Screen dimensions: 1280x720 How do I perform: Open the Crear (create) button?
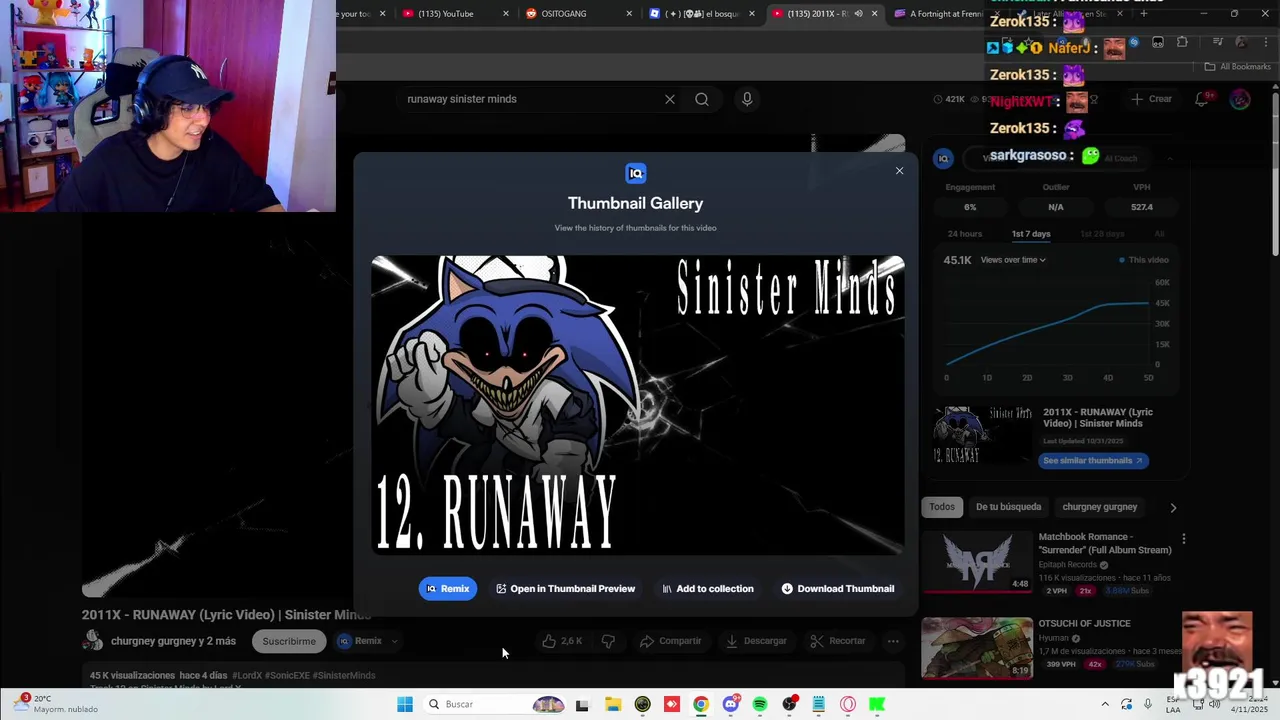pyautogui.click(x=1152, y=99)
